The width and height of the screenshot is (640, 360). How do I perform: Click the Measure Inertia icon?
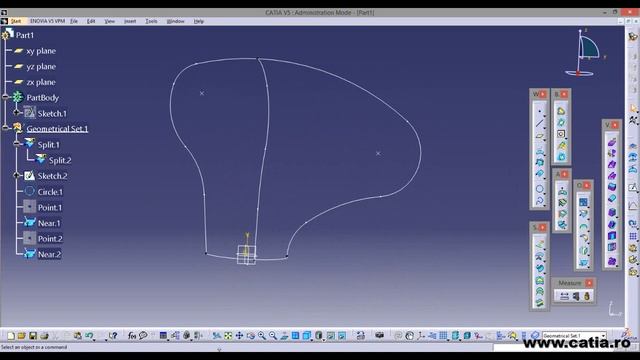point(587,296)
